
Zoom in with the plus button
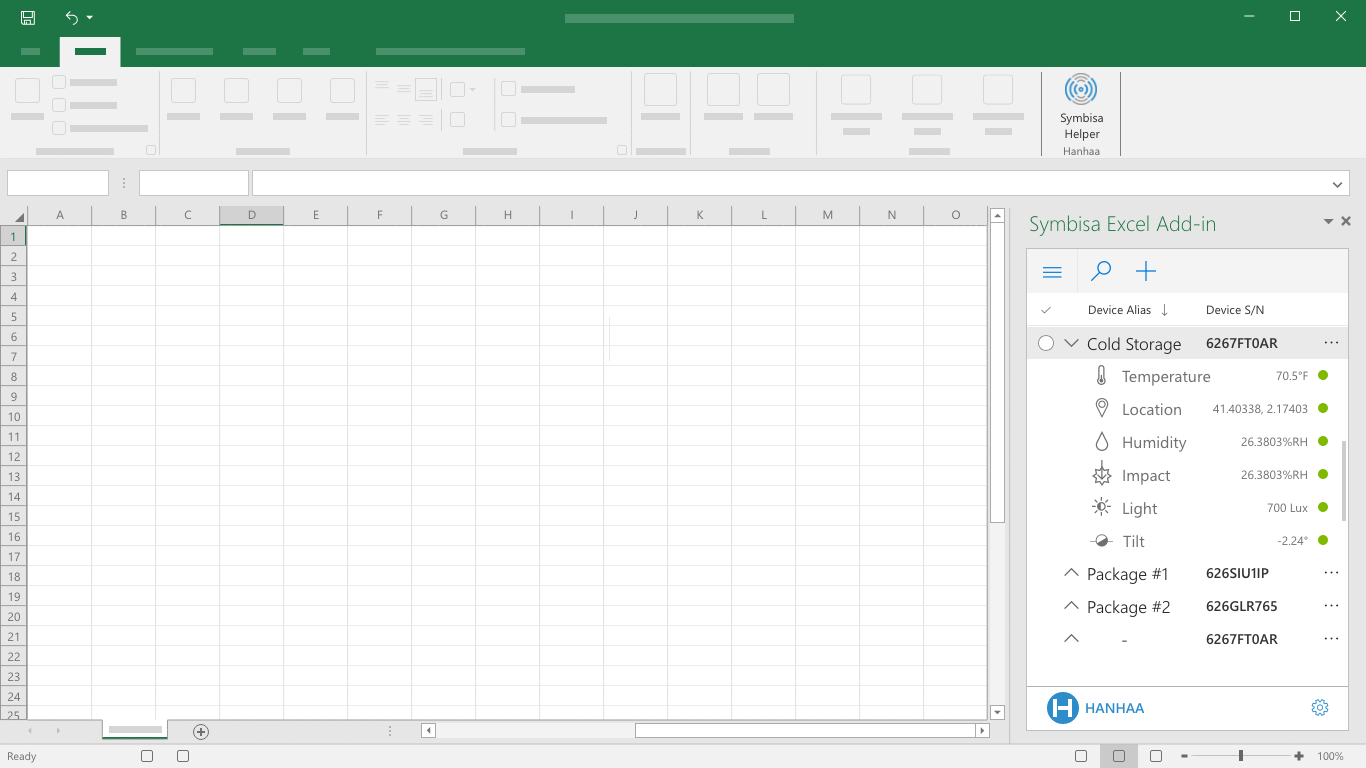(x=1299, y=756)
